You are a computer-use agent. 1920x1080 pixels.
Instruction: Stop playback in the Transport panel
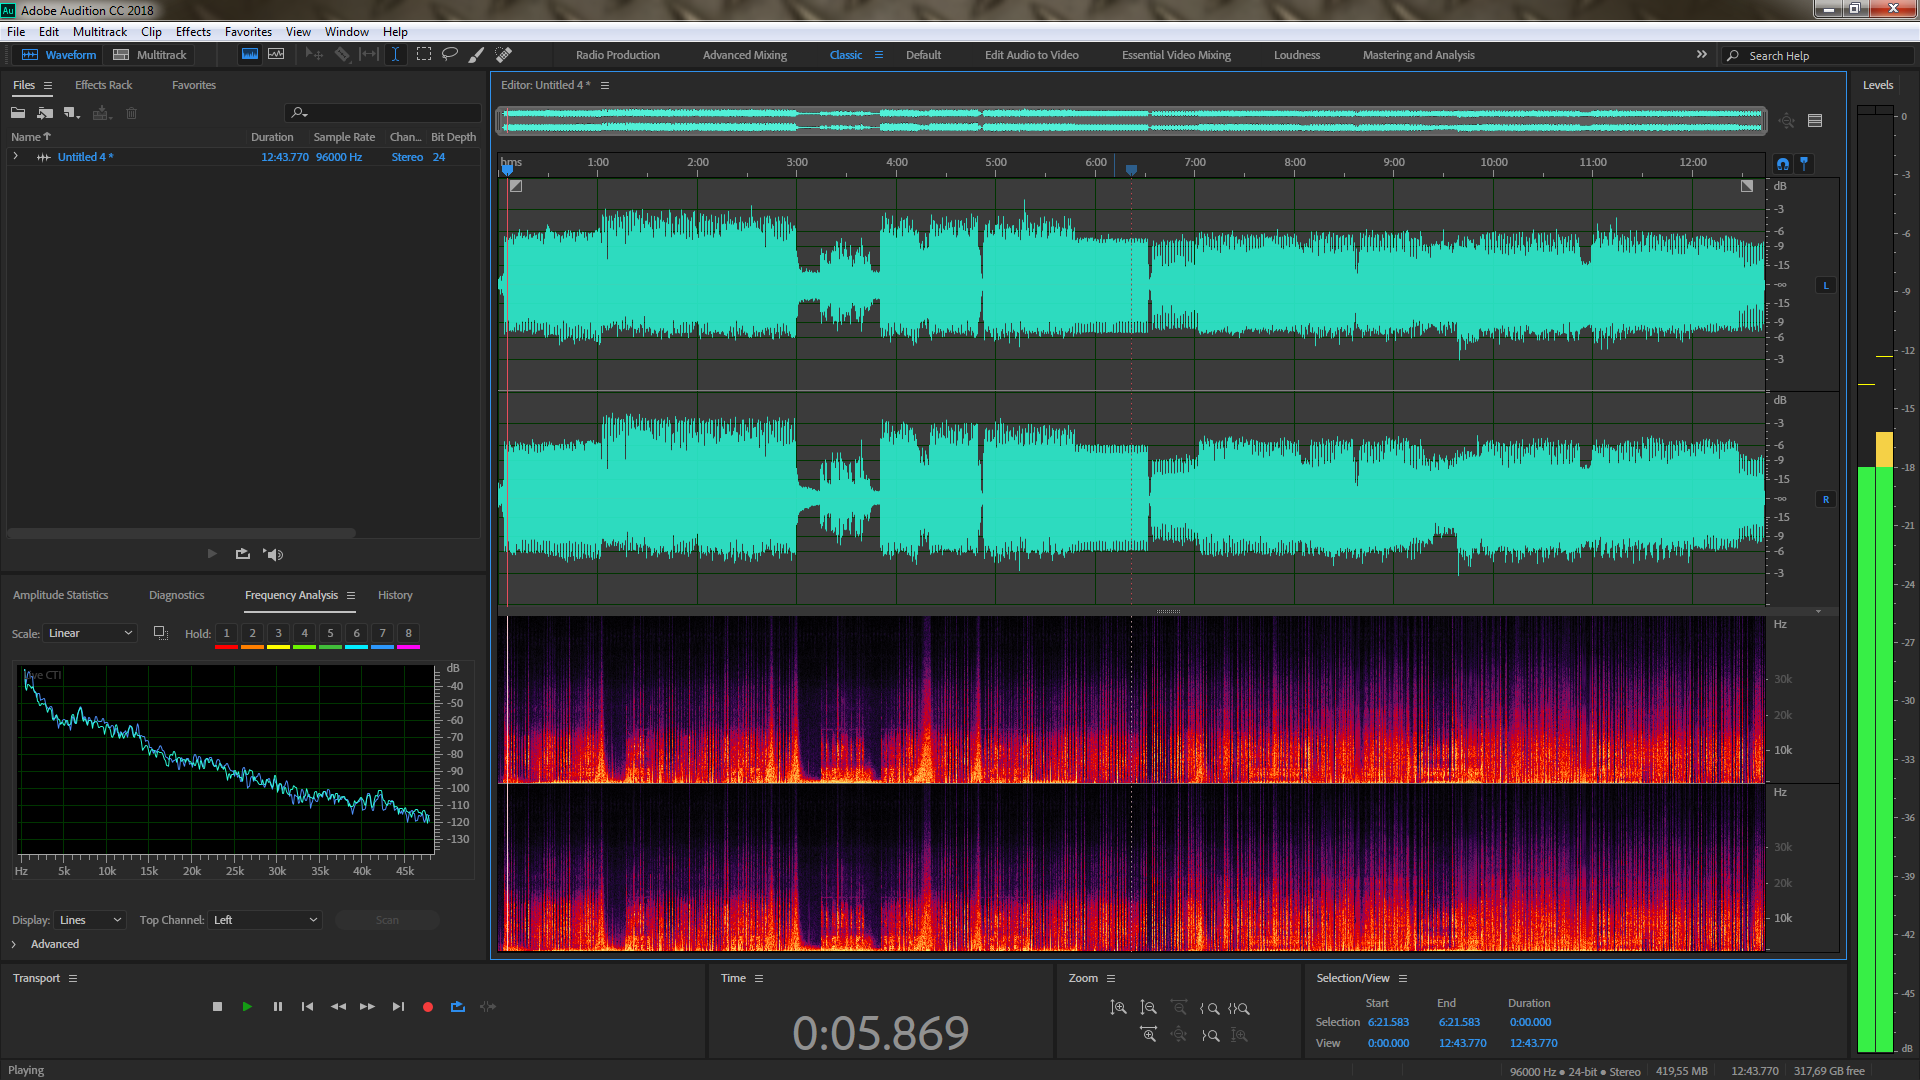(217, 1007)
